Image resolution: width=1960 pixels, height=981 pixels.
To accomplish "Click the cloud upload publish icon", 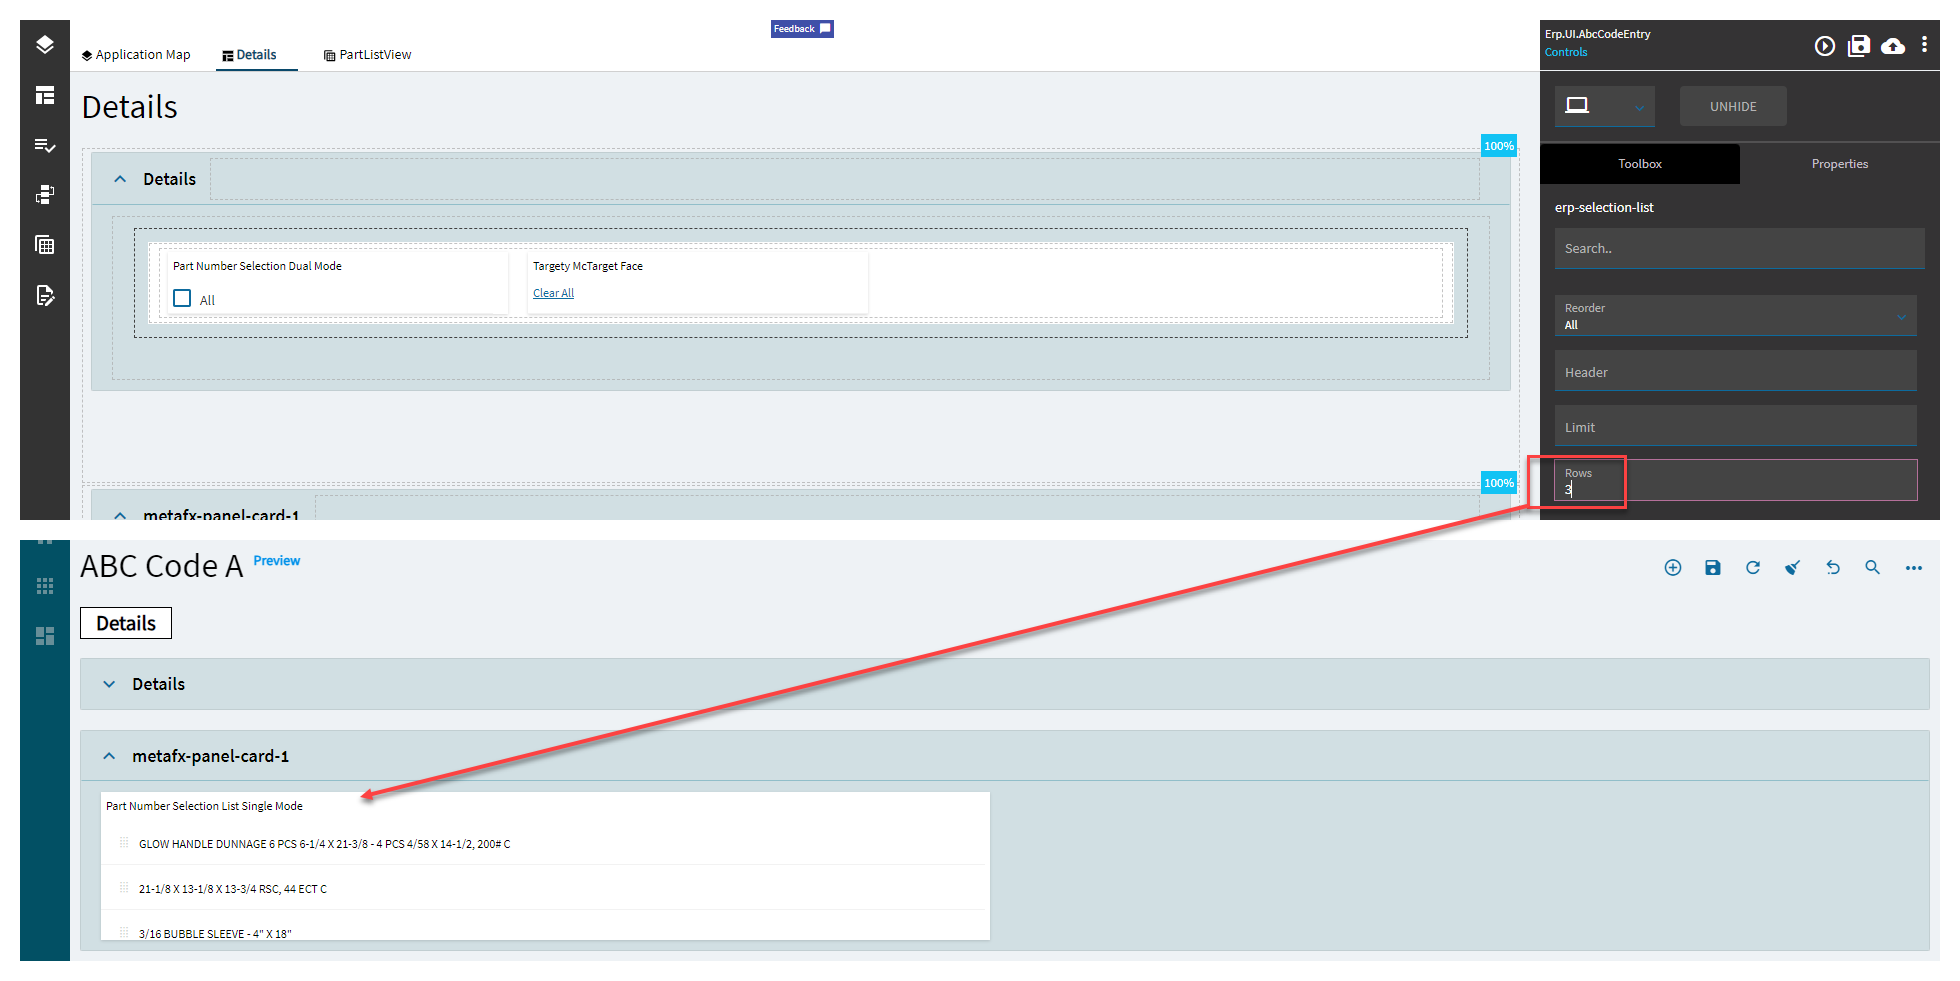I will [1893, 46].
